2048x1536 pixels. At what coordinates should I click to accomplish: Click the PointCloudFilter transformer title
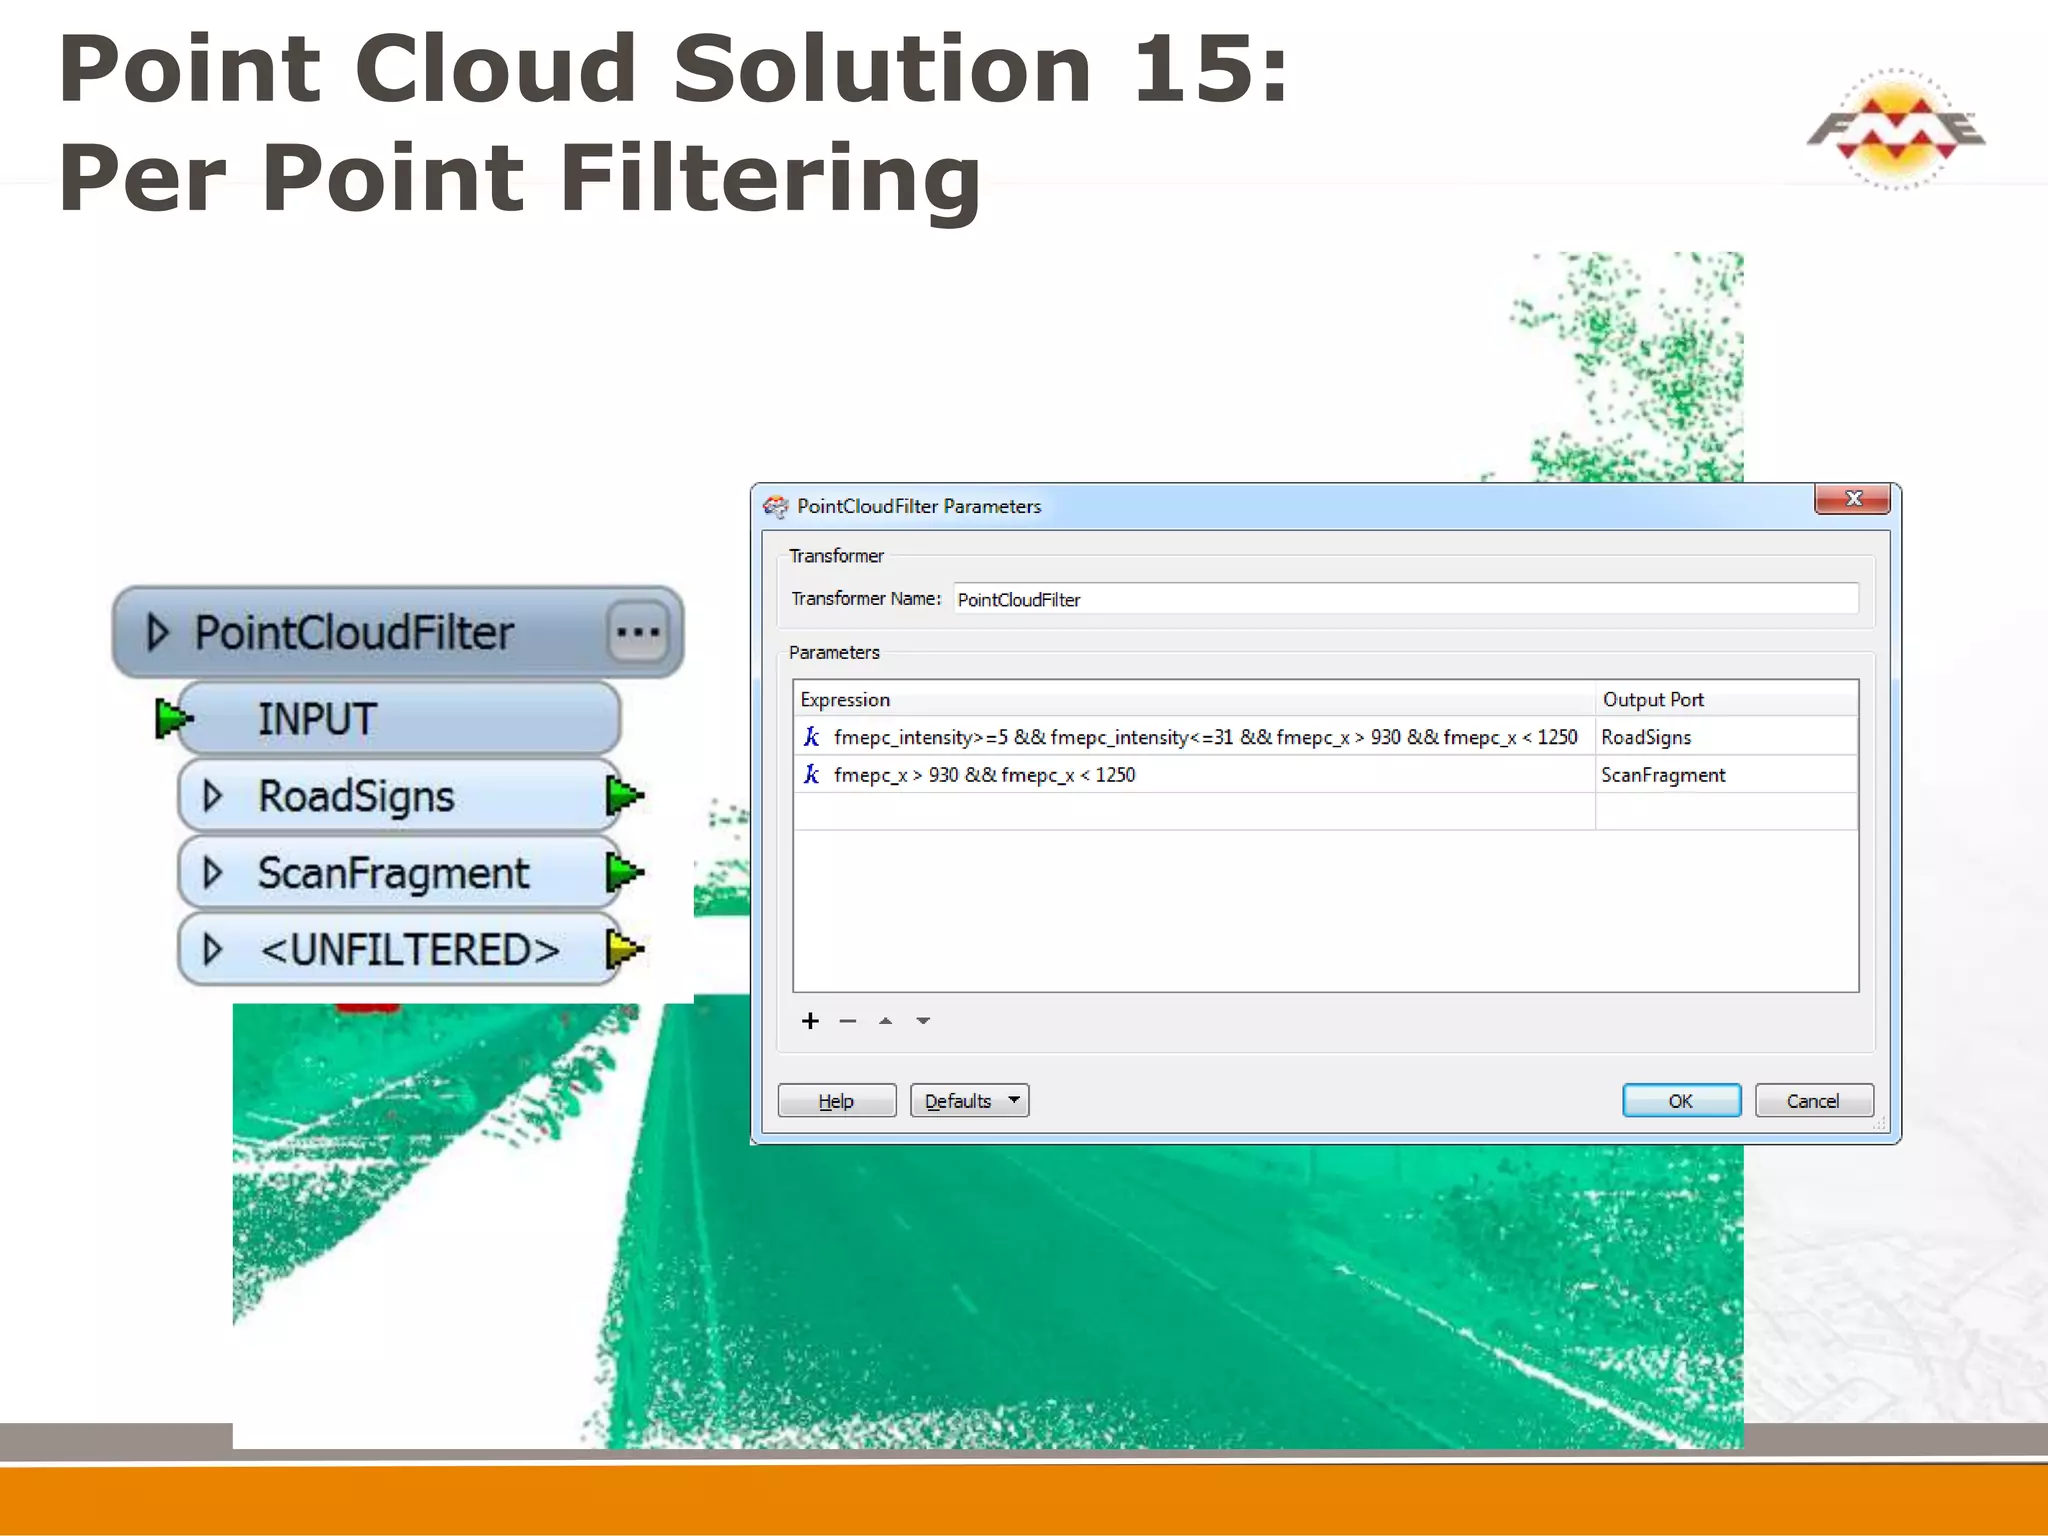point(353,632)
